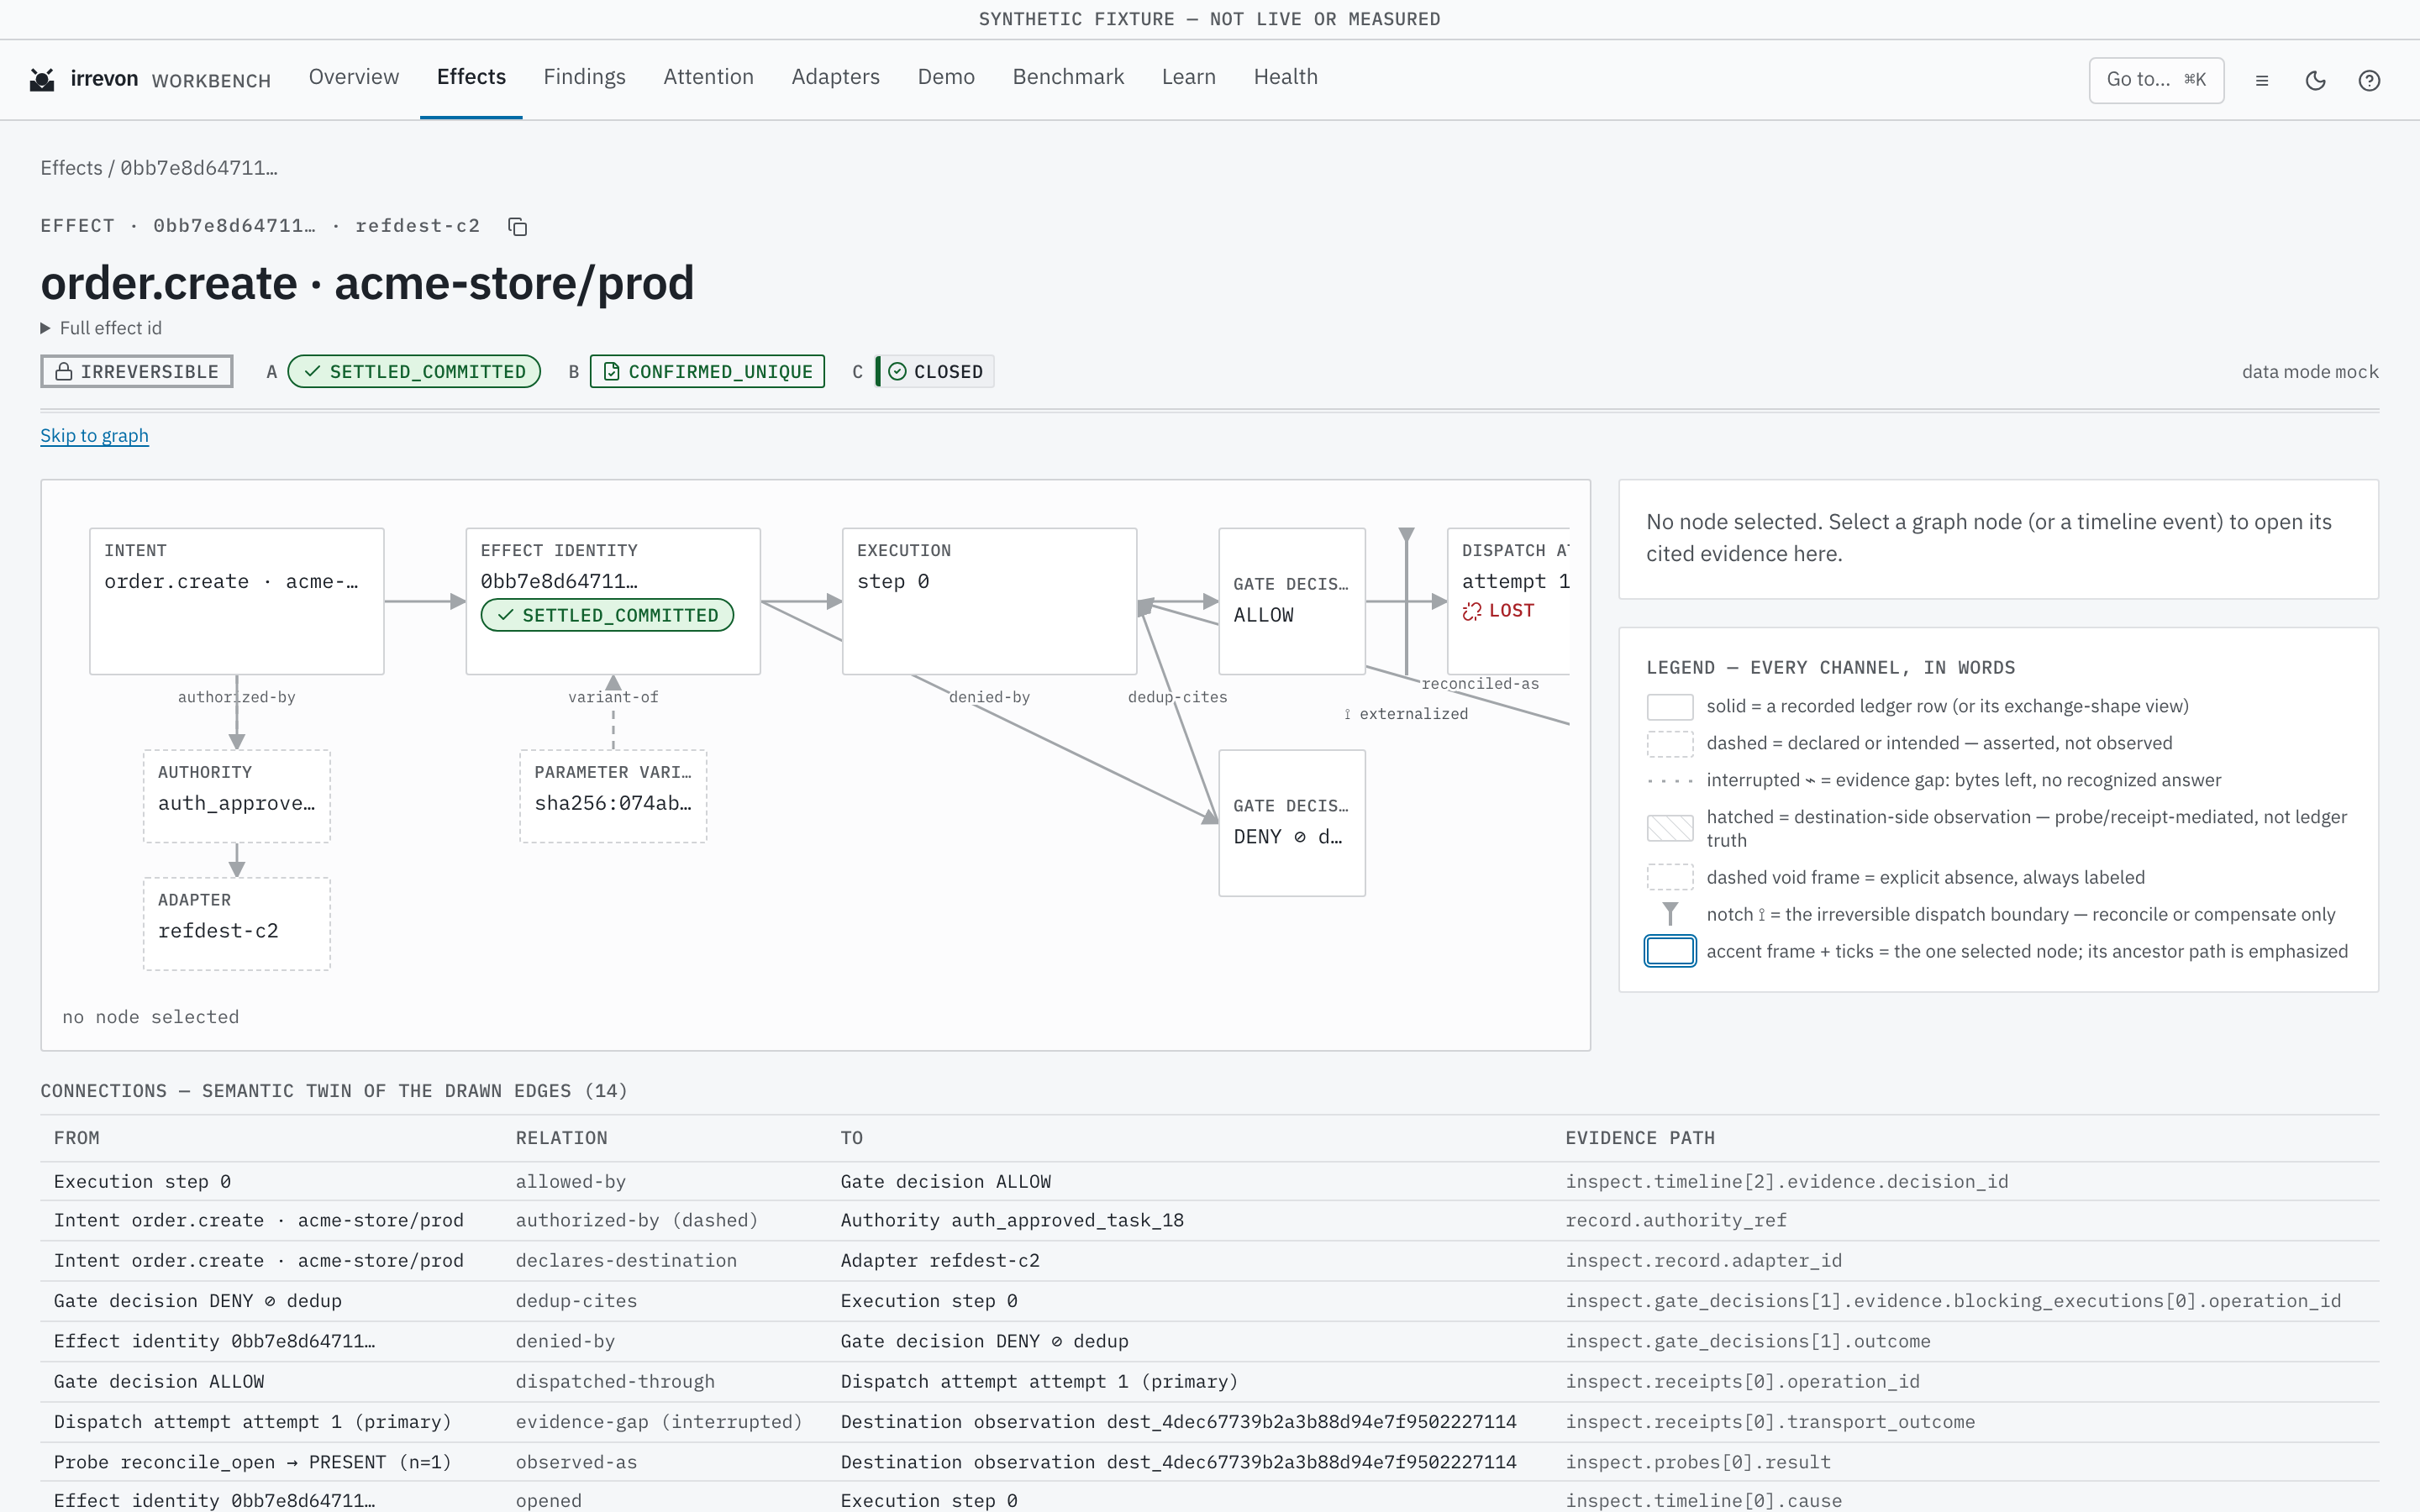
Task: Open the Benchmark tab
Action: point(1068,77)
